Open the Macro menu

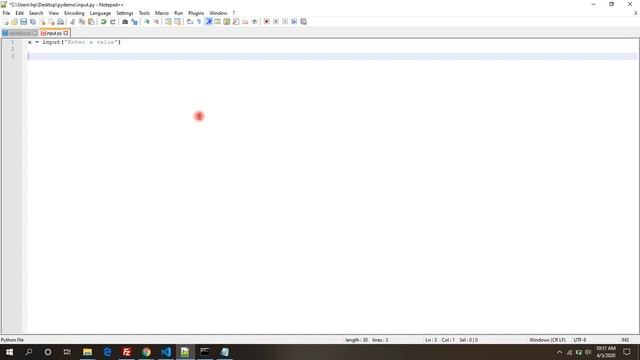(x=162, y=13)
